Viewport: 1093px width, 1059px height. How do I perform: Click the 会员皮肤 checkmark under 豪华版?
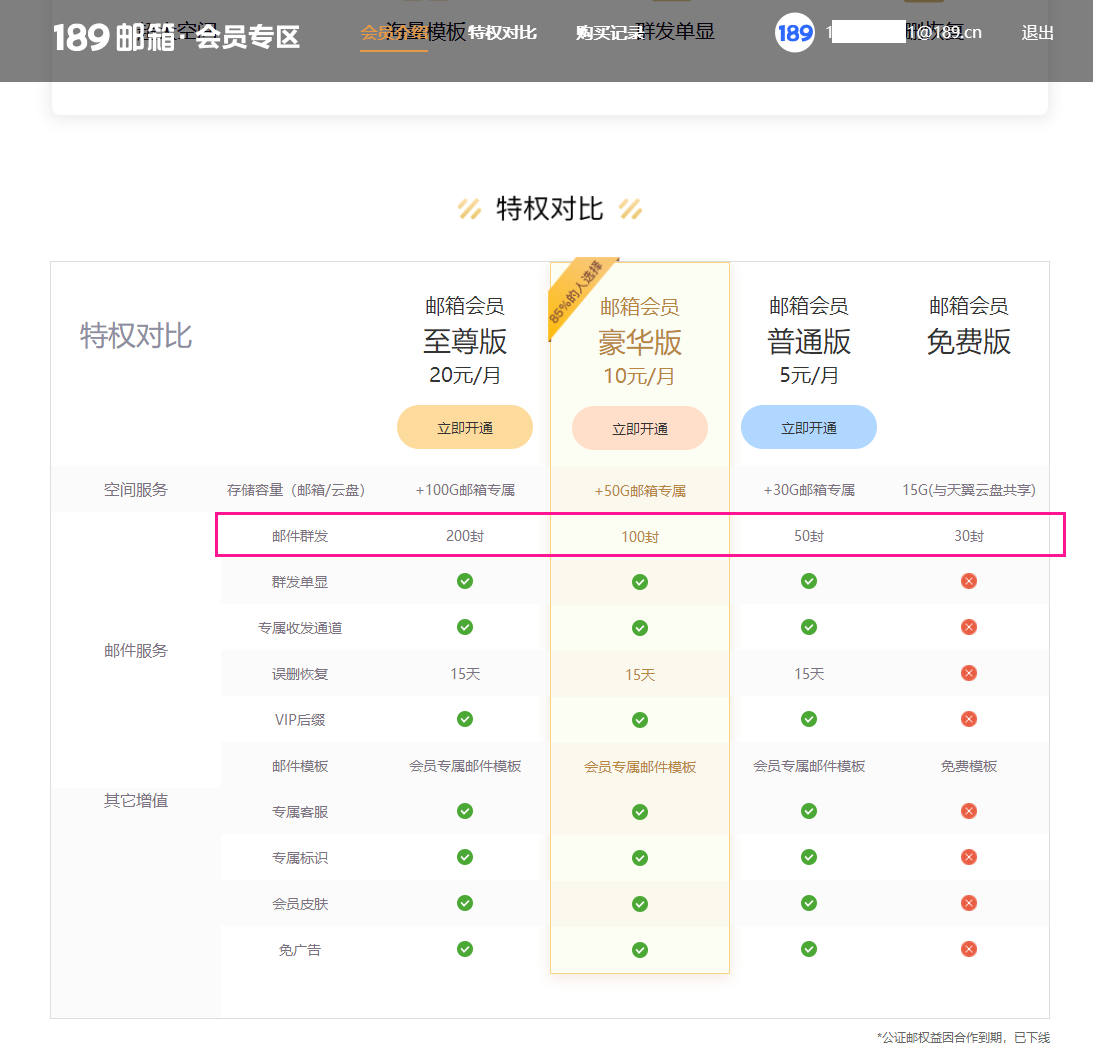pyautogui.click(x=640, y=904)
